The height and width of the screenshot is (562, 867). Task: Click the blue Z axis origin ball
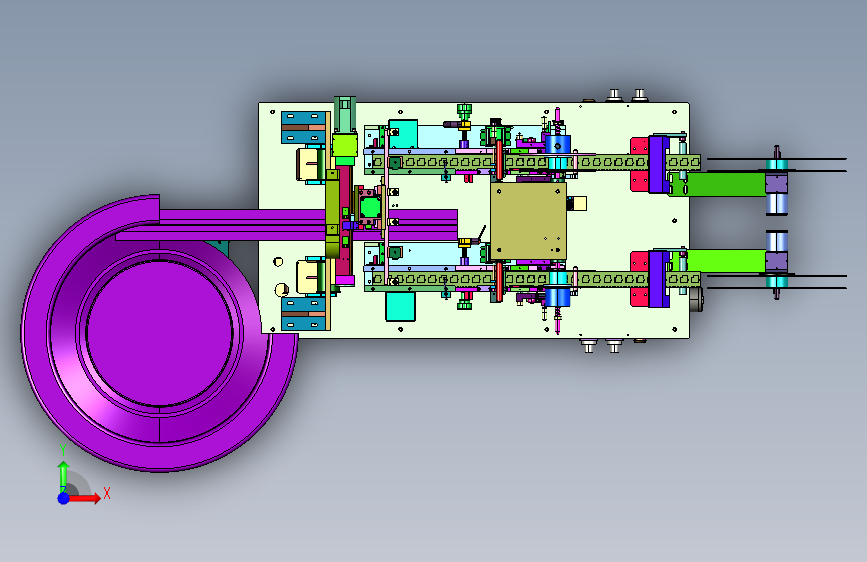64,498
